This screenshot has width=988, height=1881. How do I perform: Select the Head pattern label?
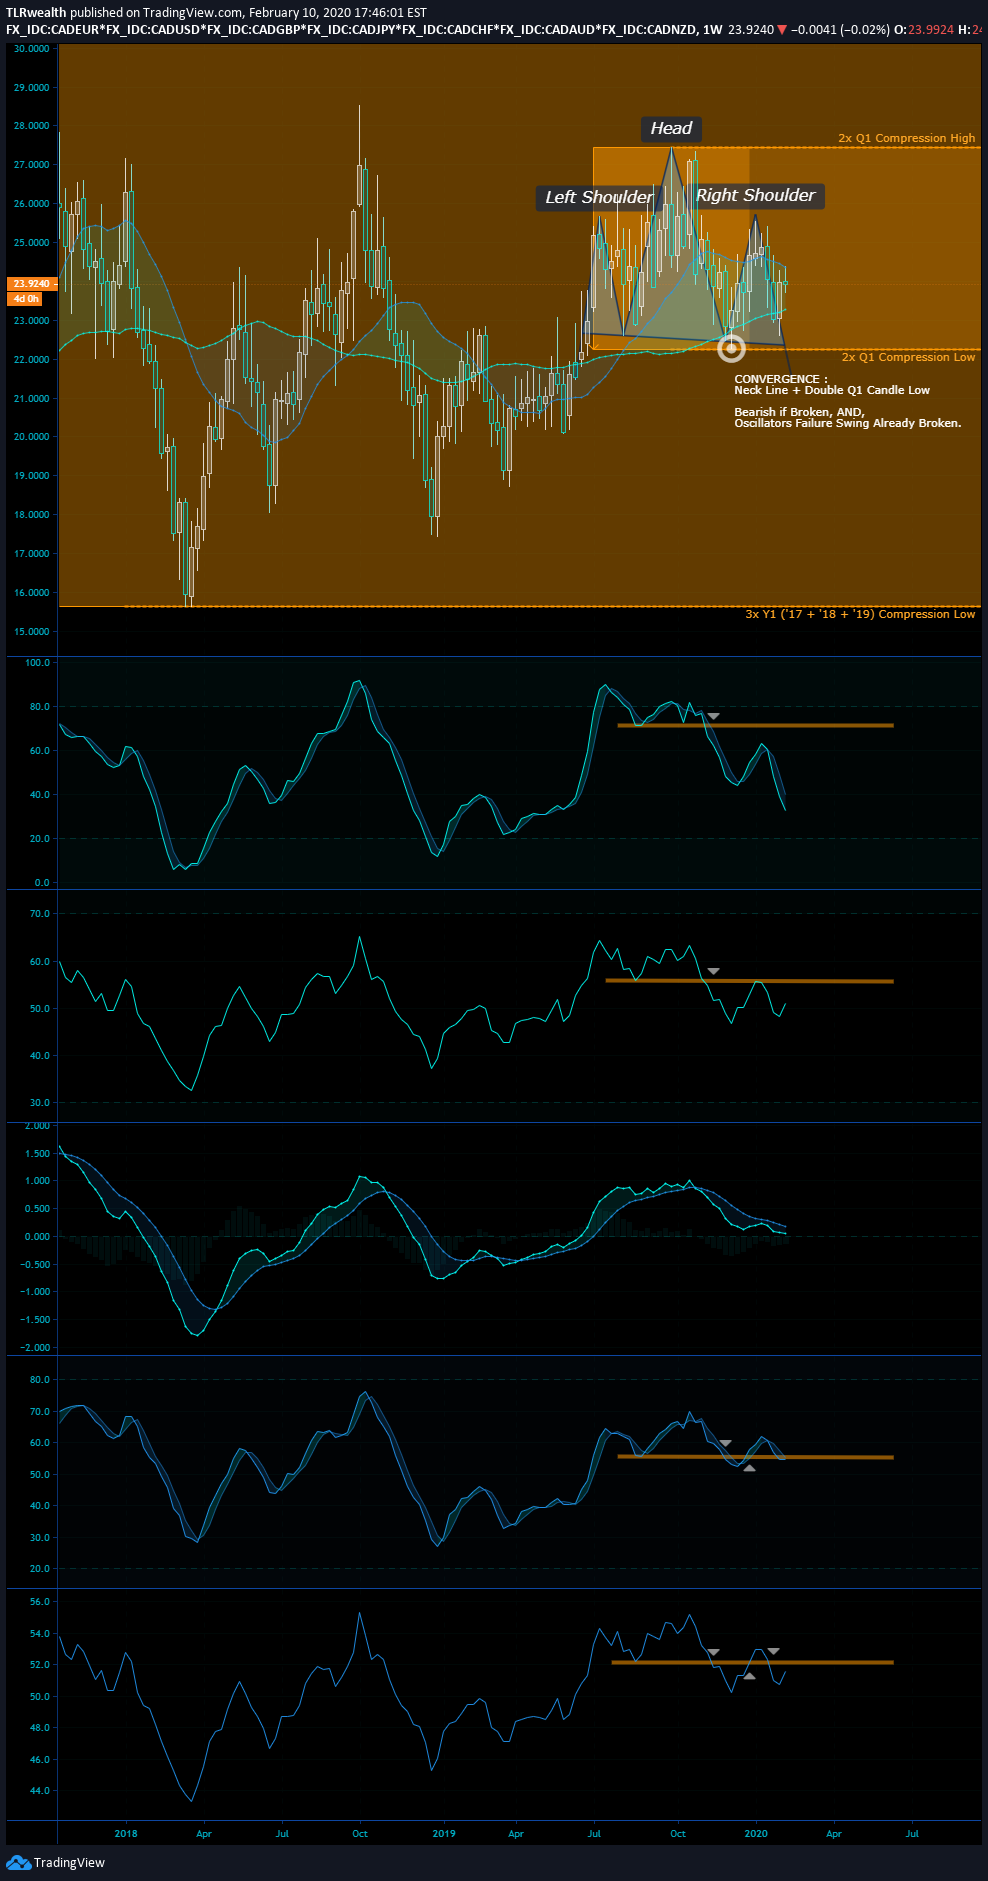(x=671, y=128)
